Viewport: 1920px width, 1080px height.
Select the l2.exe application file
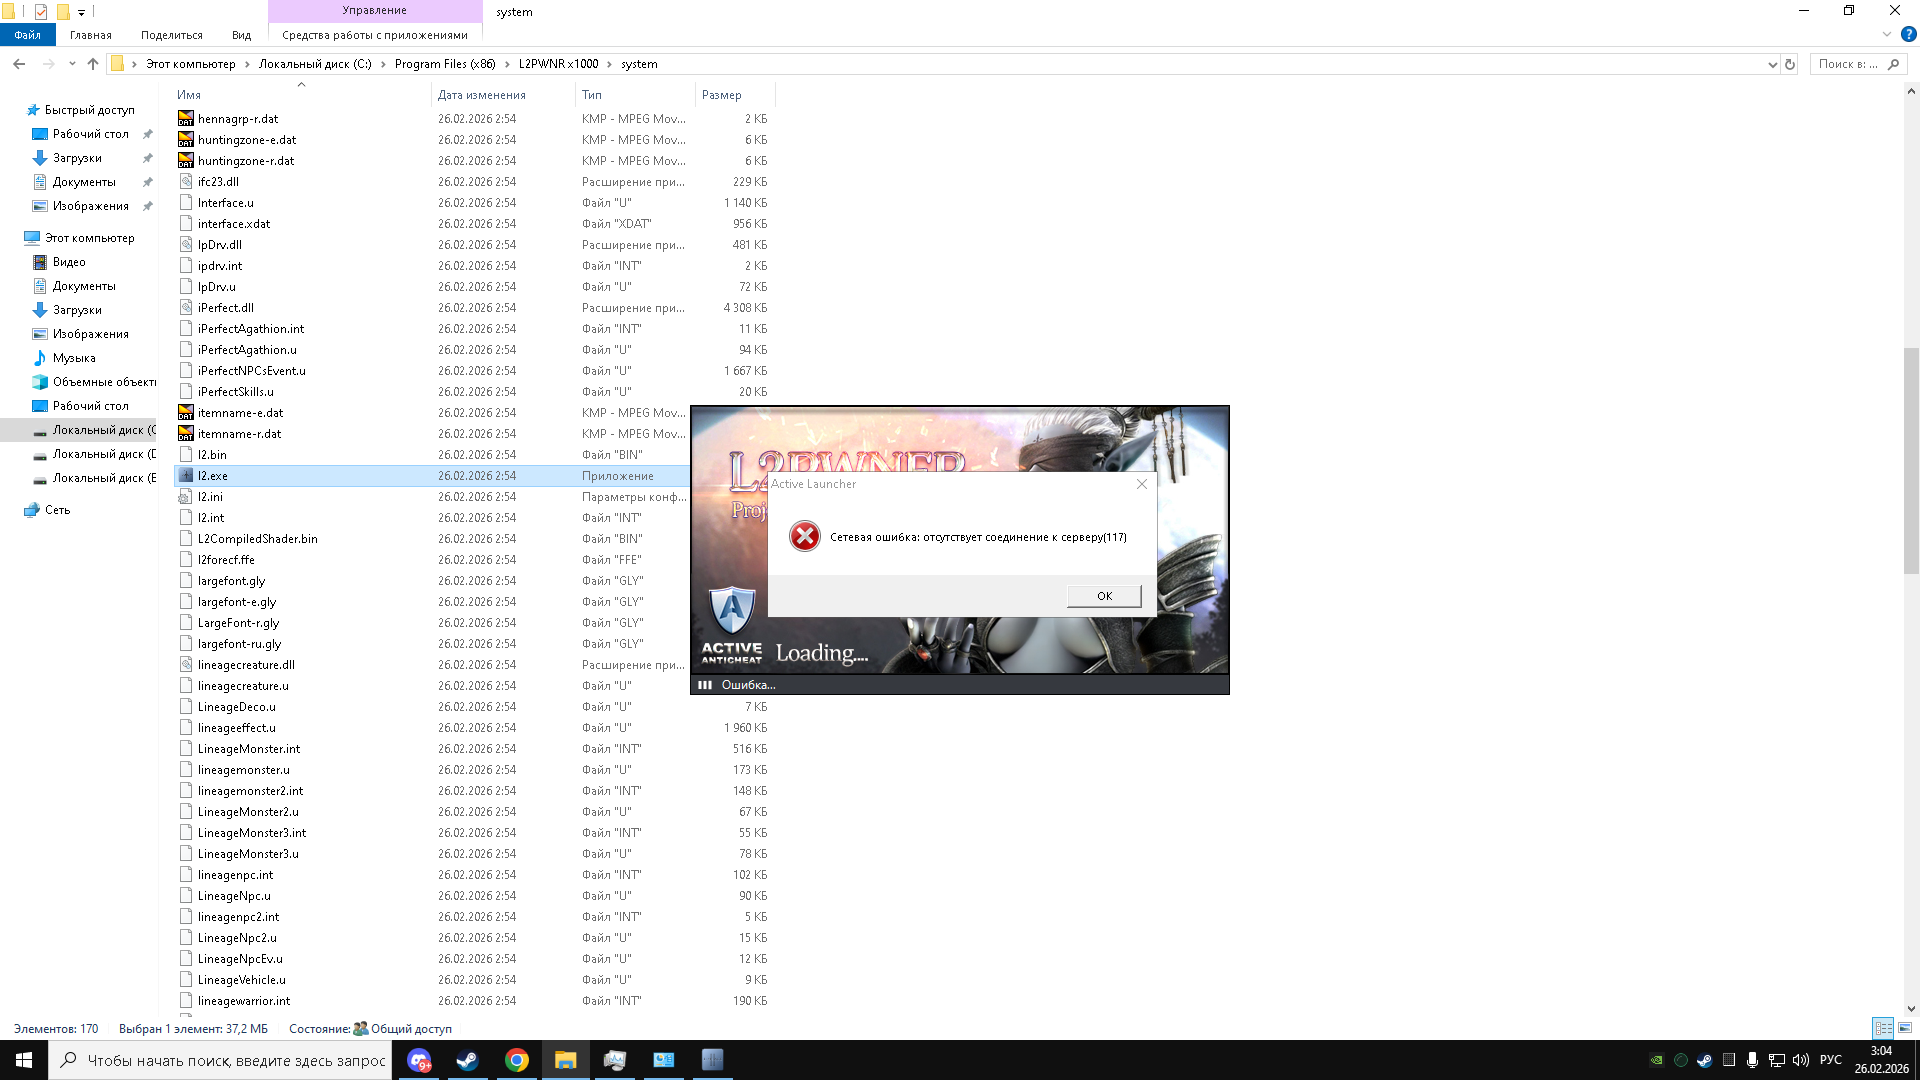pyautogui.click(x=213, y=476)
